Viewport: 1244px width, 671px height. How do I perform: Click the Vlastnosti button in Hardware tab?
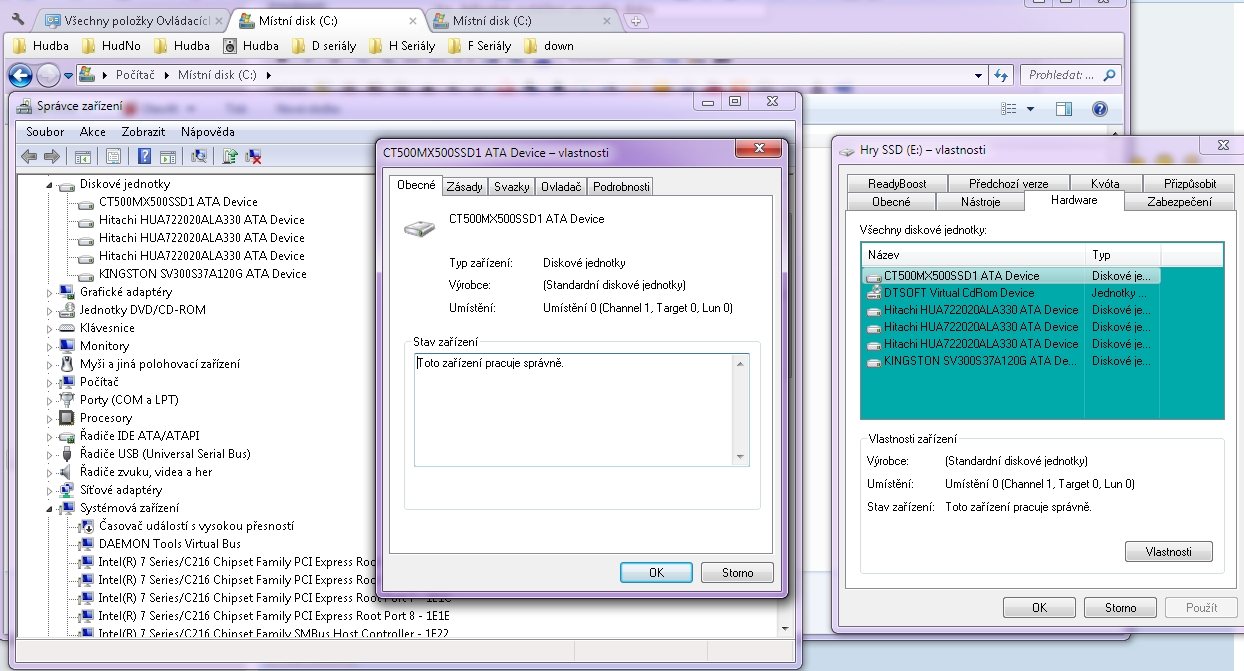pos(1167,552)
